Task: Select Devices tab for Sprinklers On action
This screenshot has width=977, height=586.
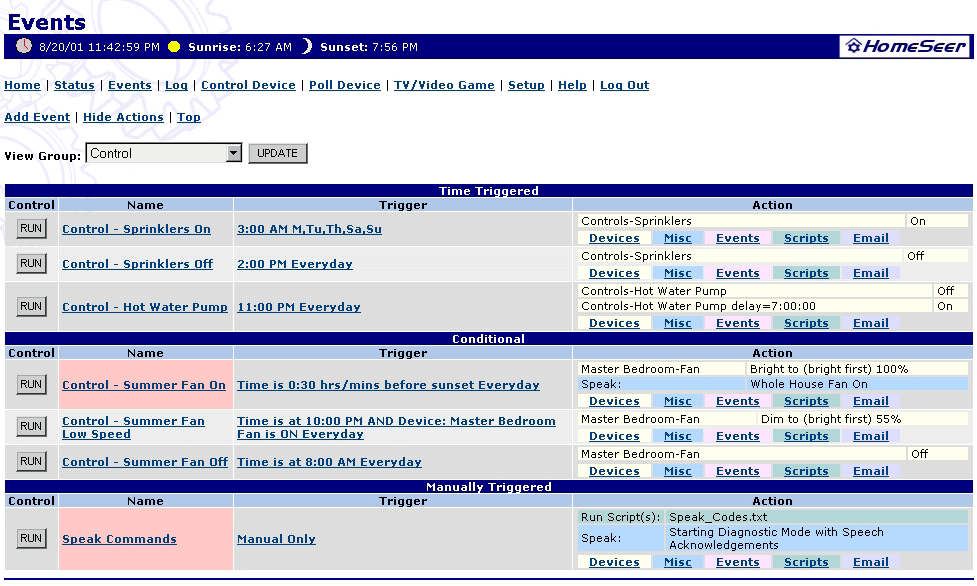Action: pyautogui.click(x=614, y=239)
